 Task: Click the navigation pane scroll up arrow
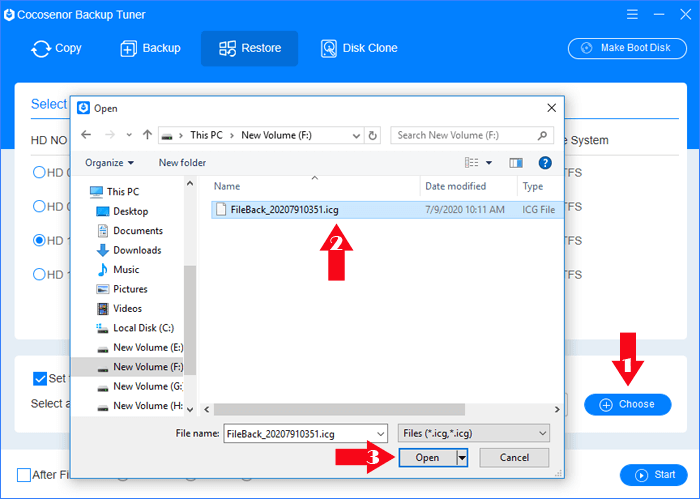click(x=190, y=183)
